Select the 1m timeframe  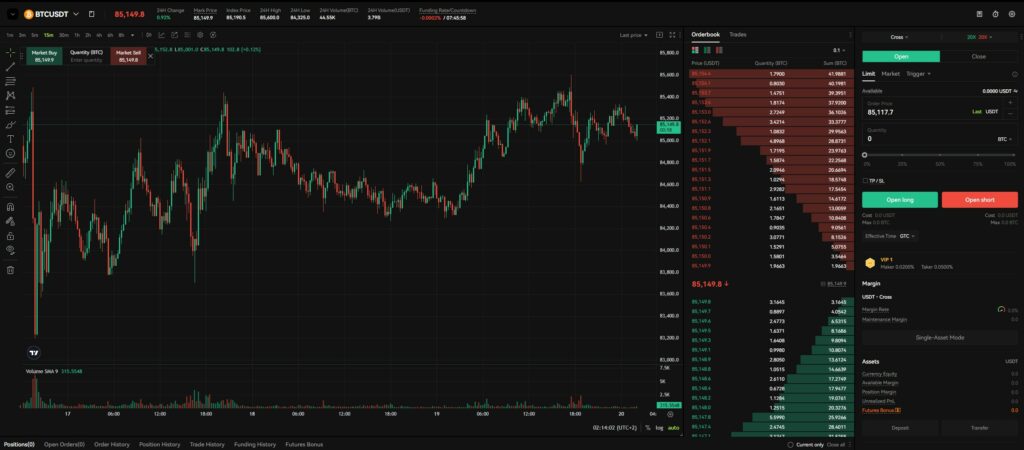[x=10, y=35]
